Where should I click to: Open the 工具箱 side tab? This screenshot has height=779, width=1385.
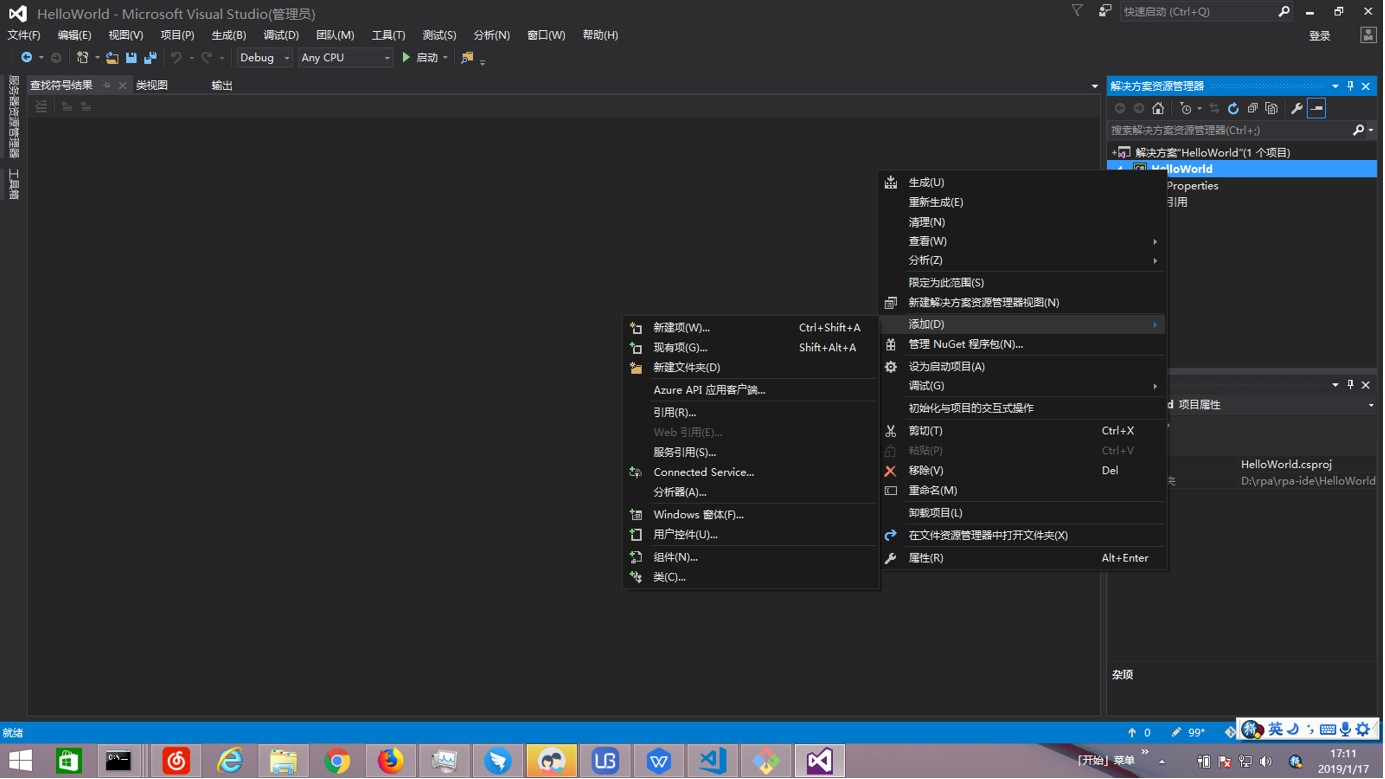(14, 184)
